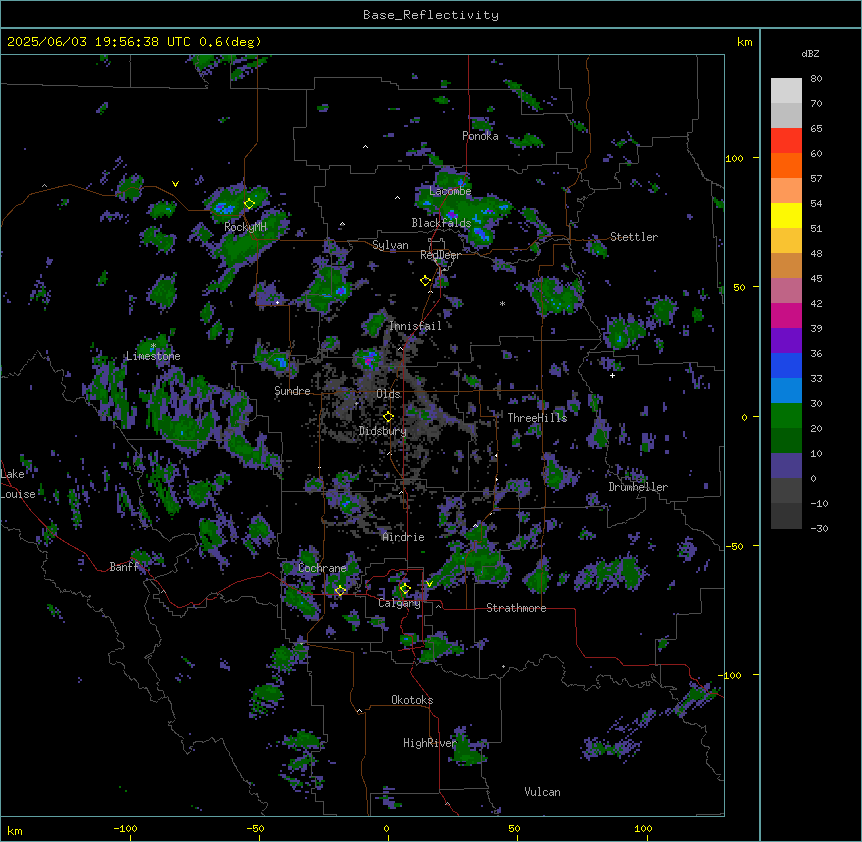Viewport: 862px width, 842px height.
Task: Click the Limestone label
Action: [x=153, y=356]
